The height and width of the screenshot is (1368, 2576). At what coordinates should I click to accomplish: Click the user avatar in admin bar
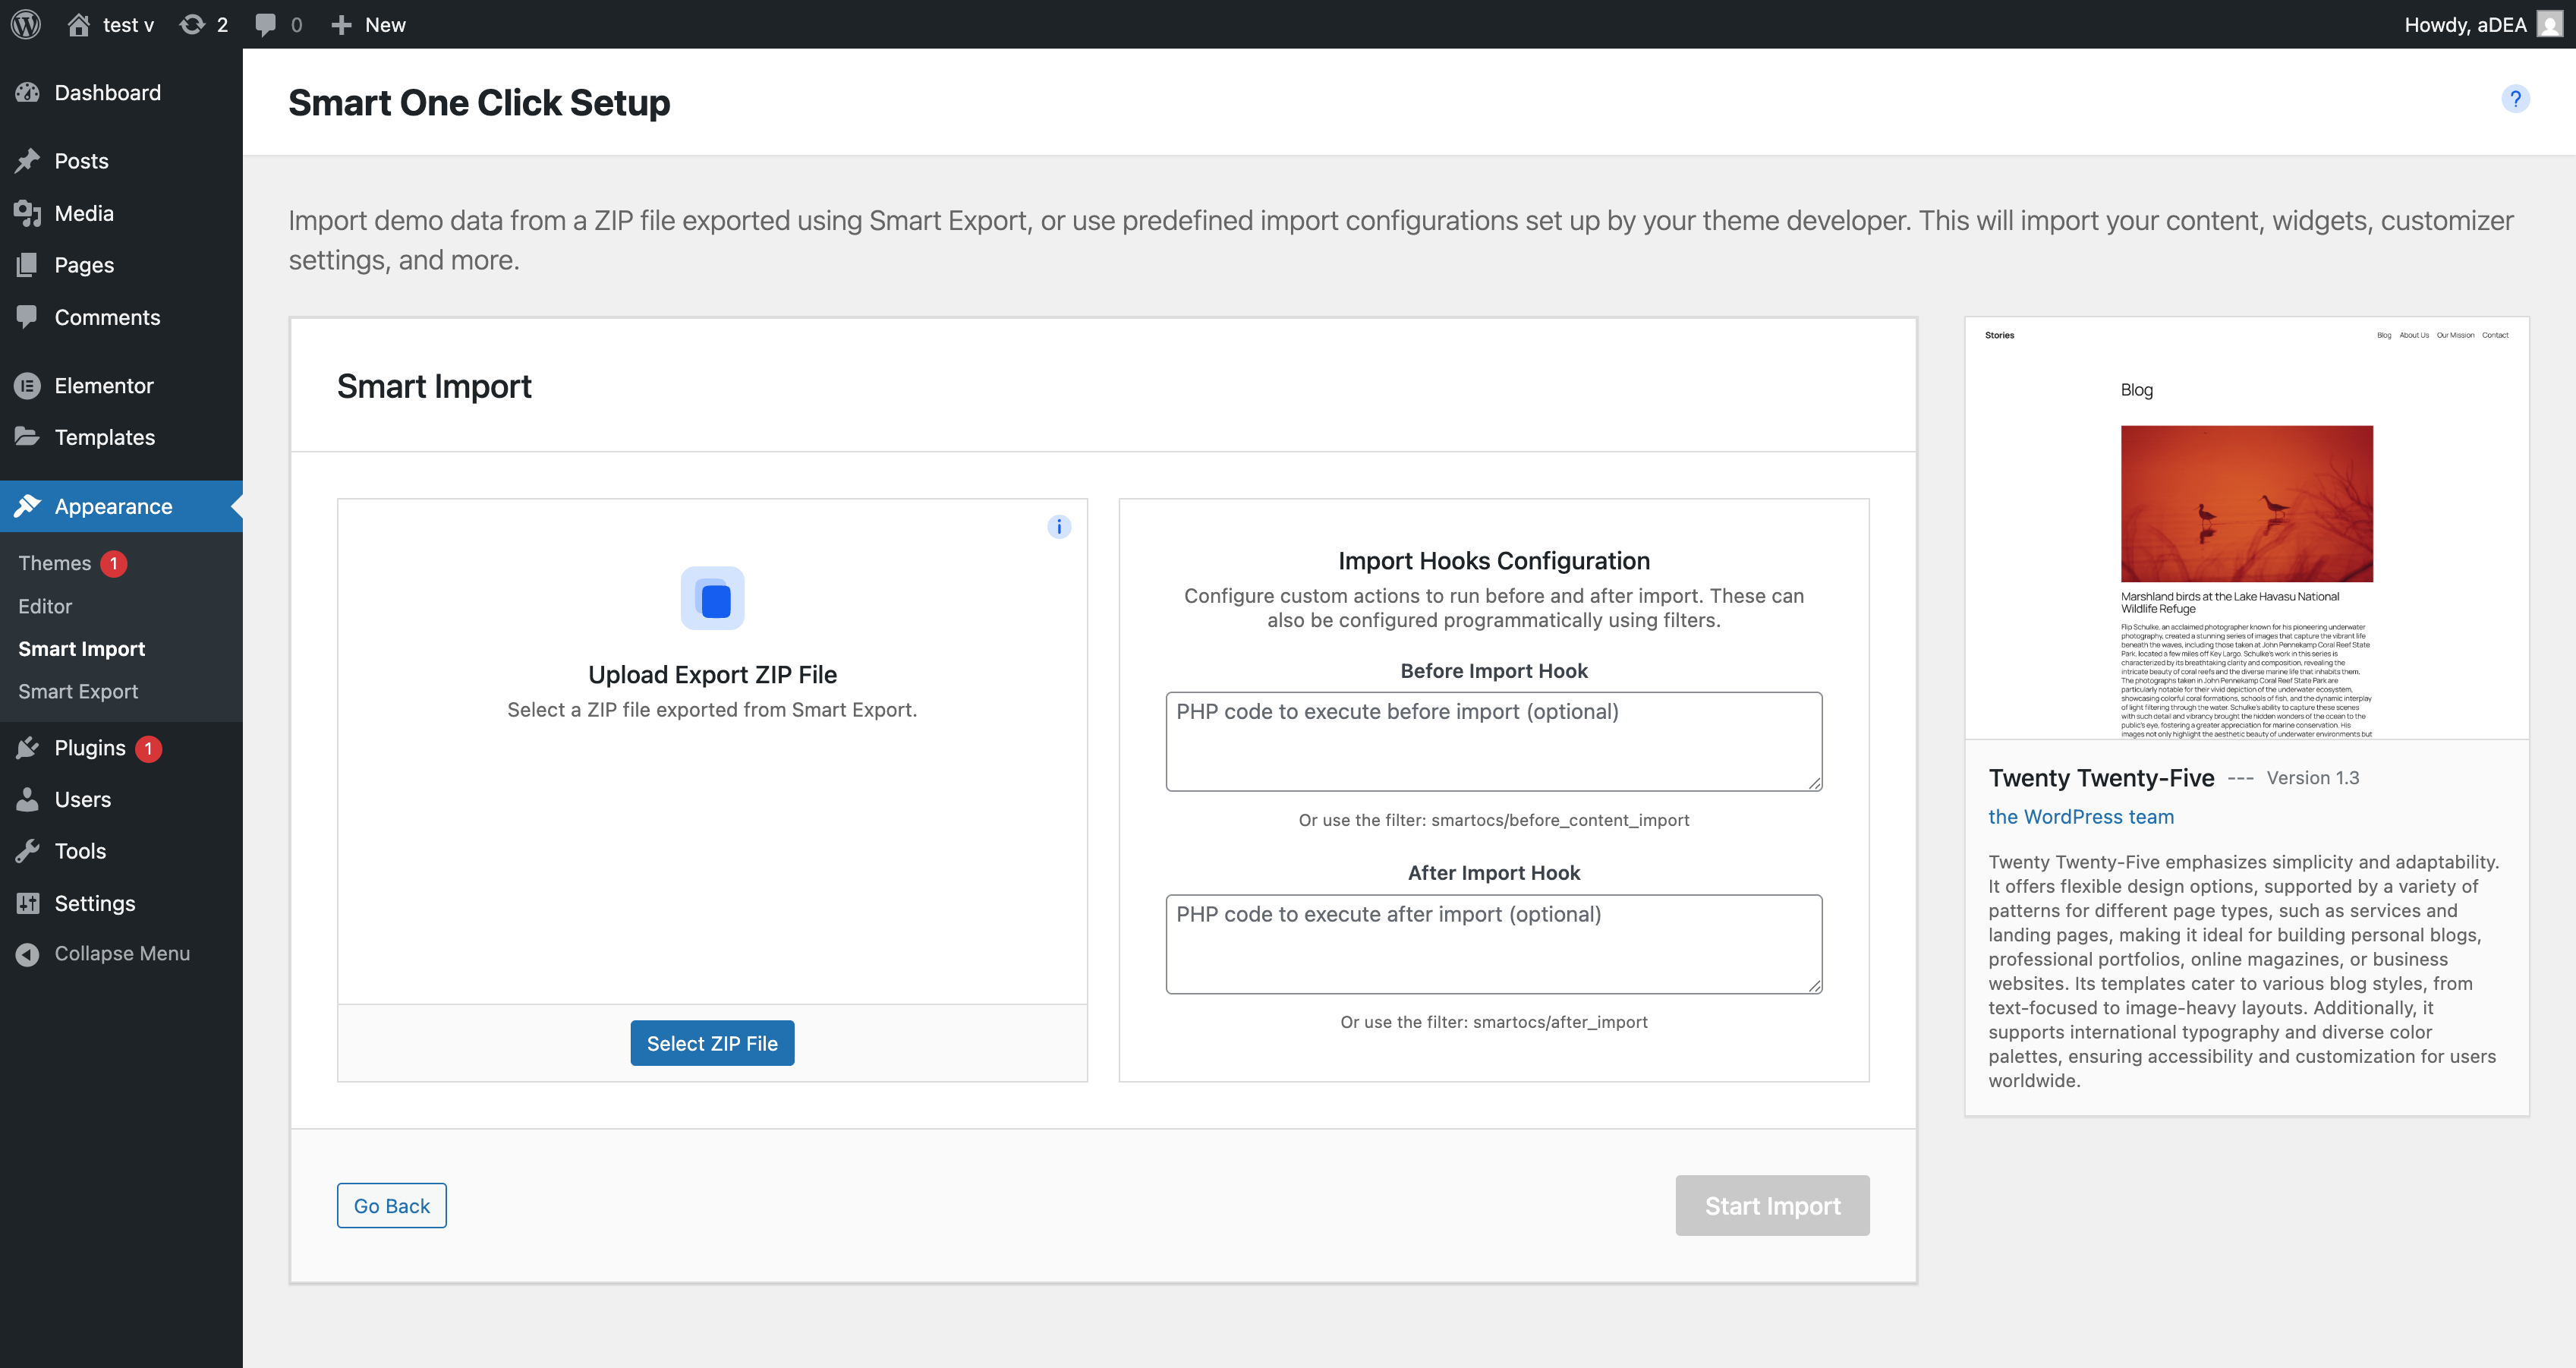pos(2549,24)
